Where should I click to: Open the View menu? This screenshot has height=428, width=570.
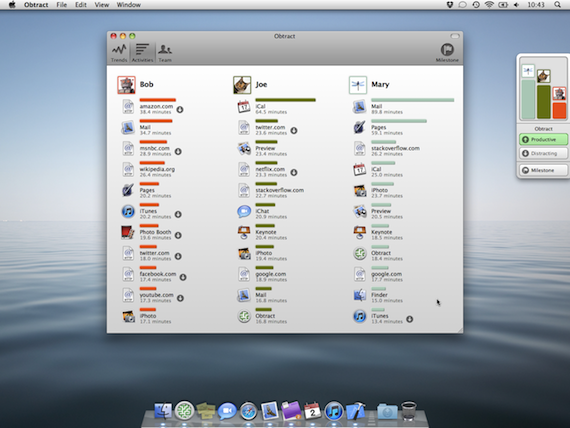coord(101,5)
